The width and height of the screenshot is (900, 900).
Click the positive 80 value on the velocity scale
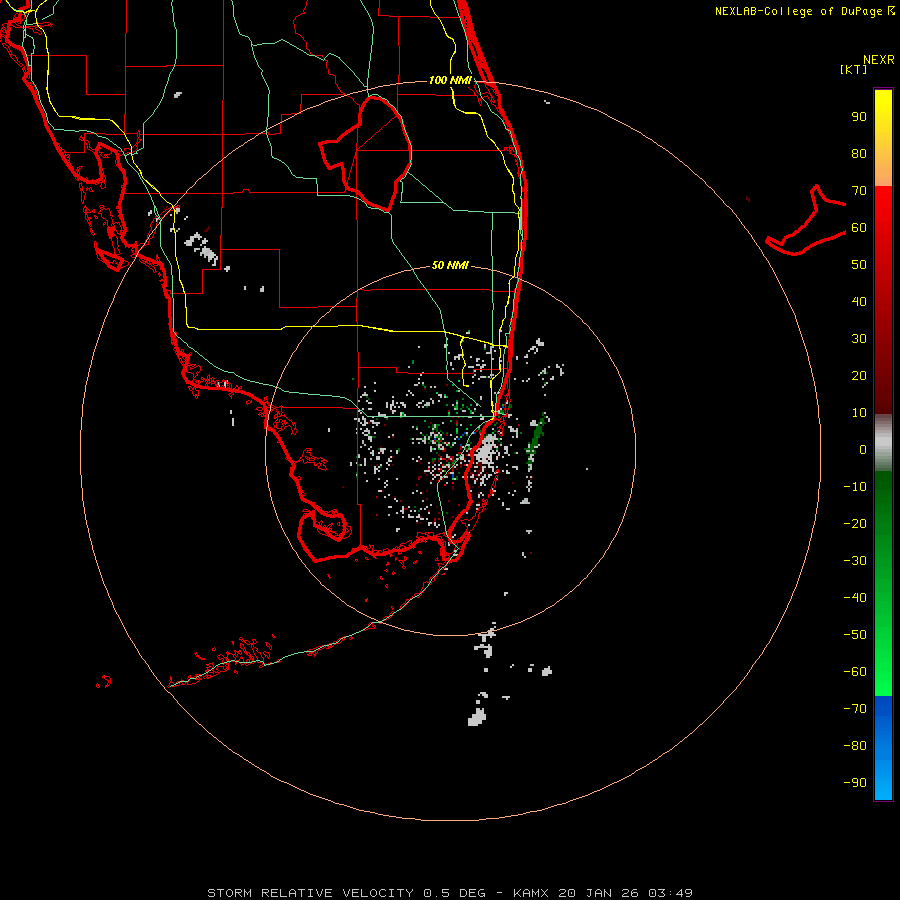click(859, 153)
